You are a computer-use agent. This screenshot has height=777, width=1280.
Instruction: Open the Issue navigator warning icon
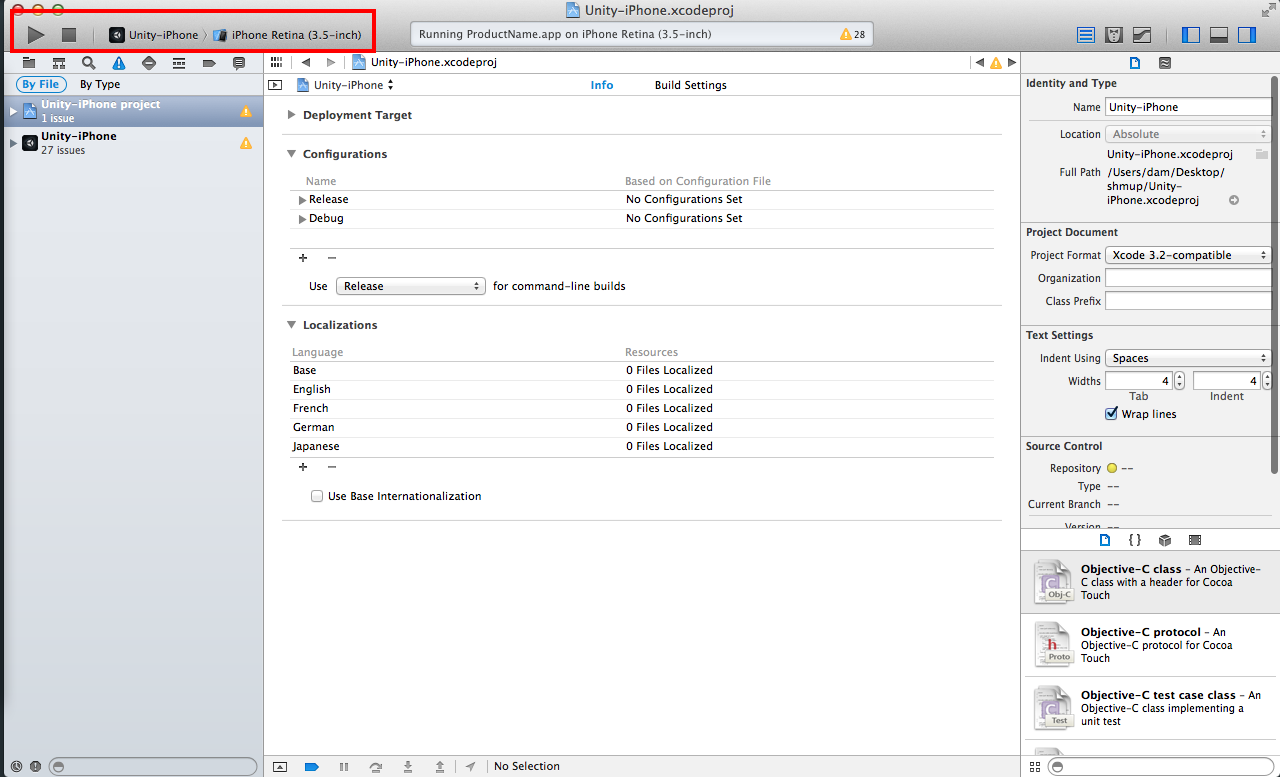(119, 63)
